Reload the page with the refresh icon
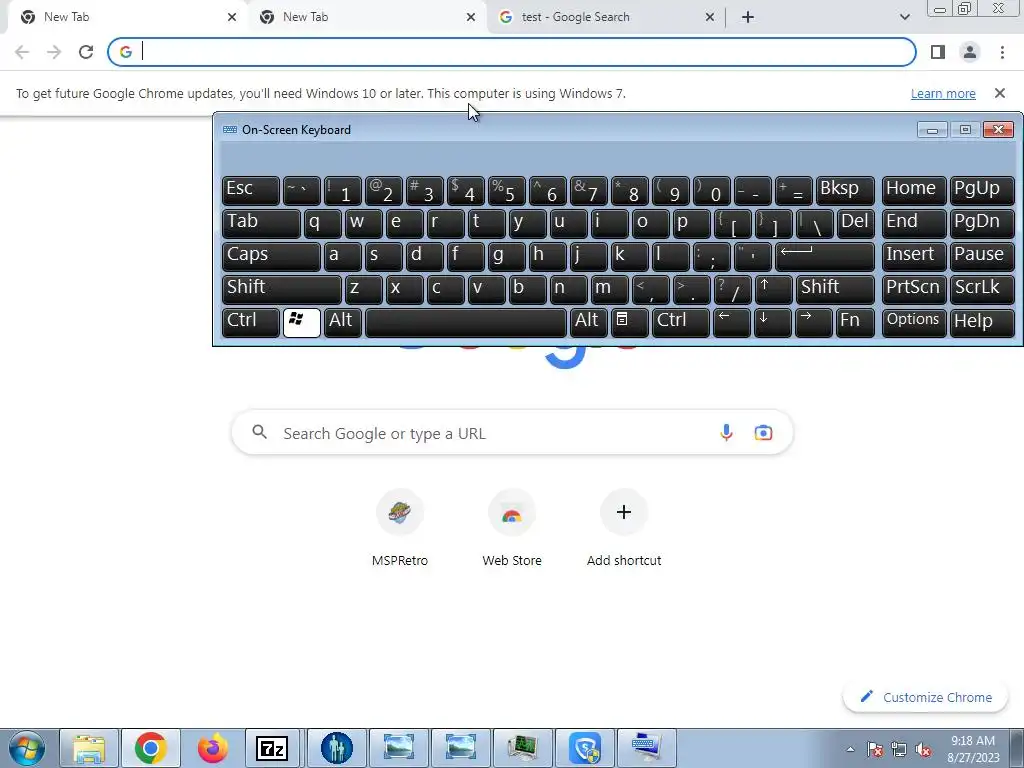This screenshot has height=768, width=1024. tap(86, 52)
